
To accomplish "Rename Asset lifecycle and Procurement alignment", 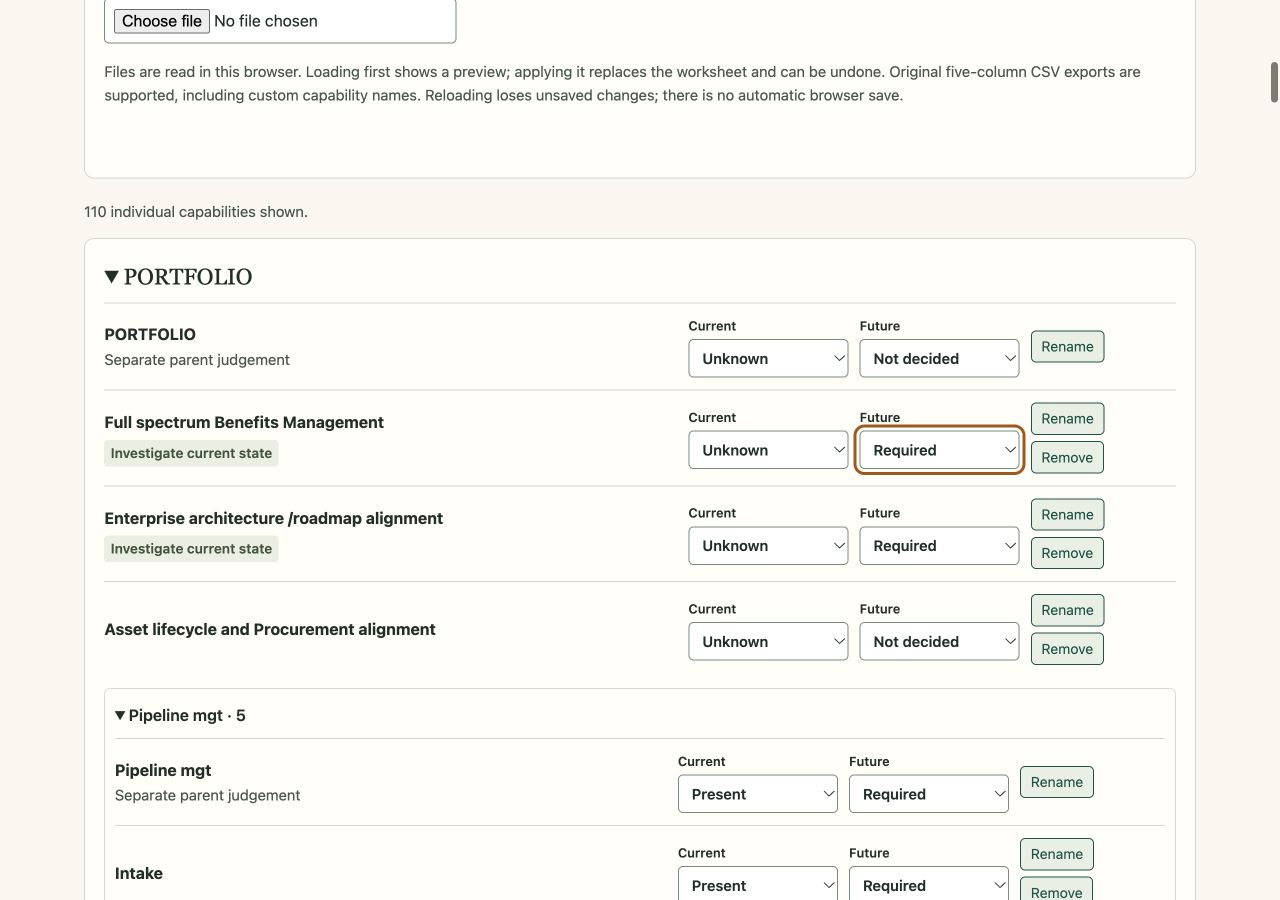I will pyautogui.click(x=1067, y=610).
